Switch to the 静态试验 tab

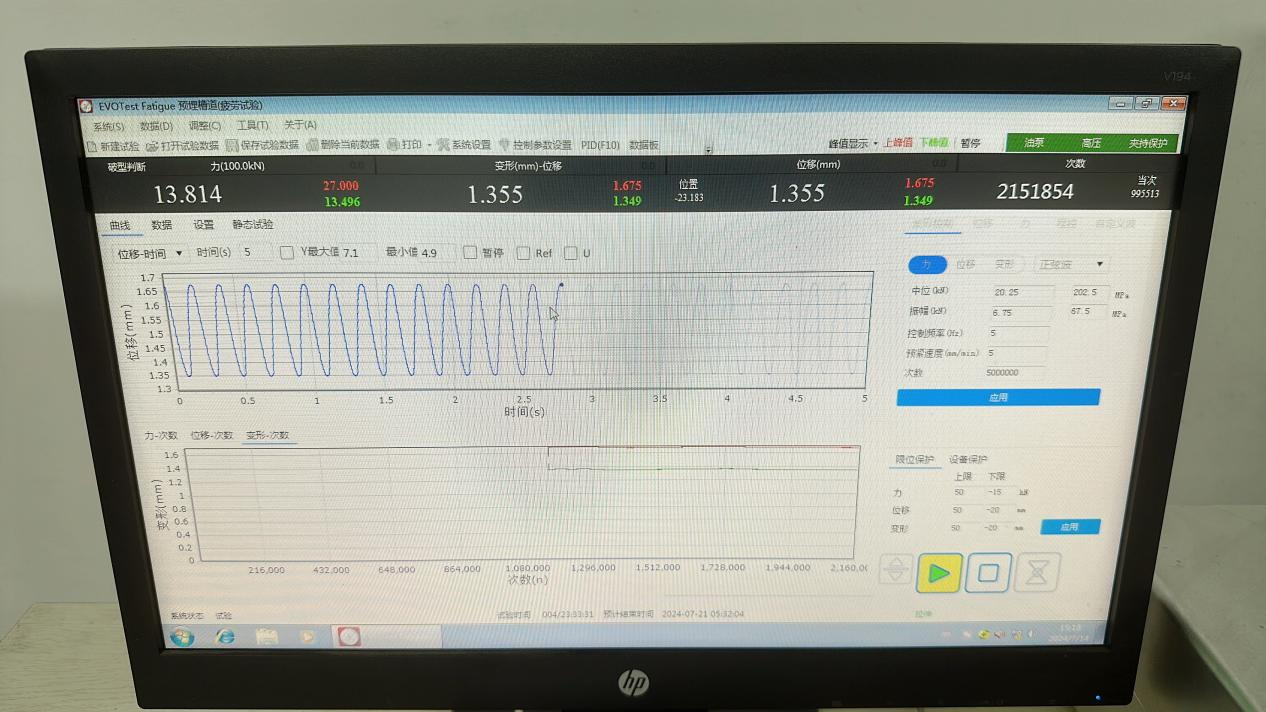(253, 225)
